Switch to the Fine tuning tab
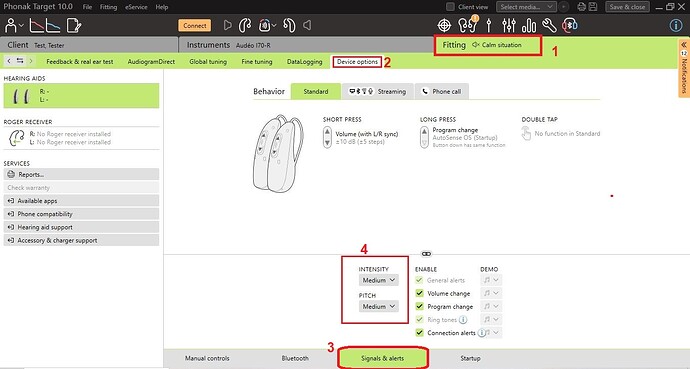Viewport: 690px width, 369px height. click(x=257, y=62)
